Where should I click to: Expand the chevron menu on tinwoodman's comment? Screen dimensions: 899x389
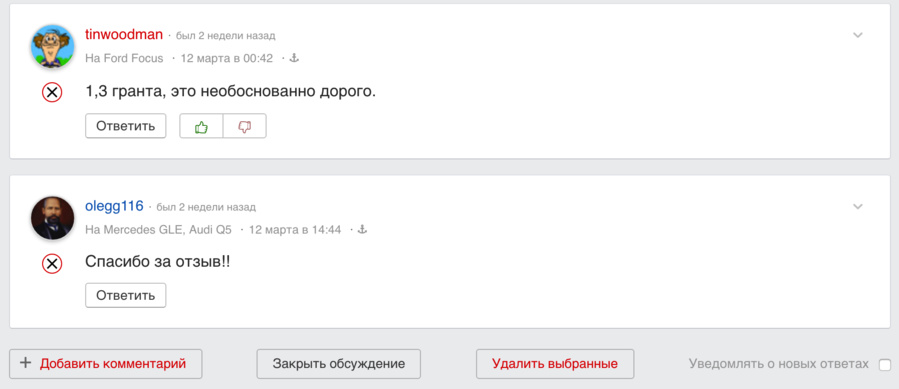[x=858, y=35]
